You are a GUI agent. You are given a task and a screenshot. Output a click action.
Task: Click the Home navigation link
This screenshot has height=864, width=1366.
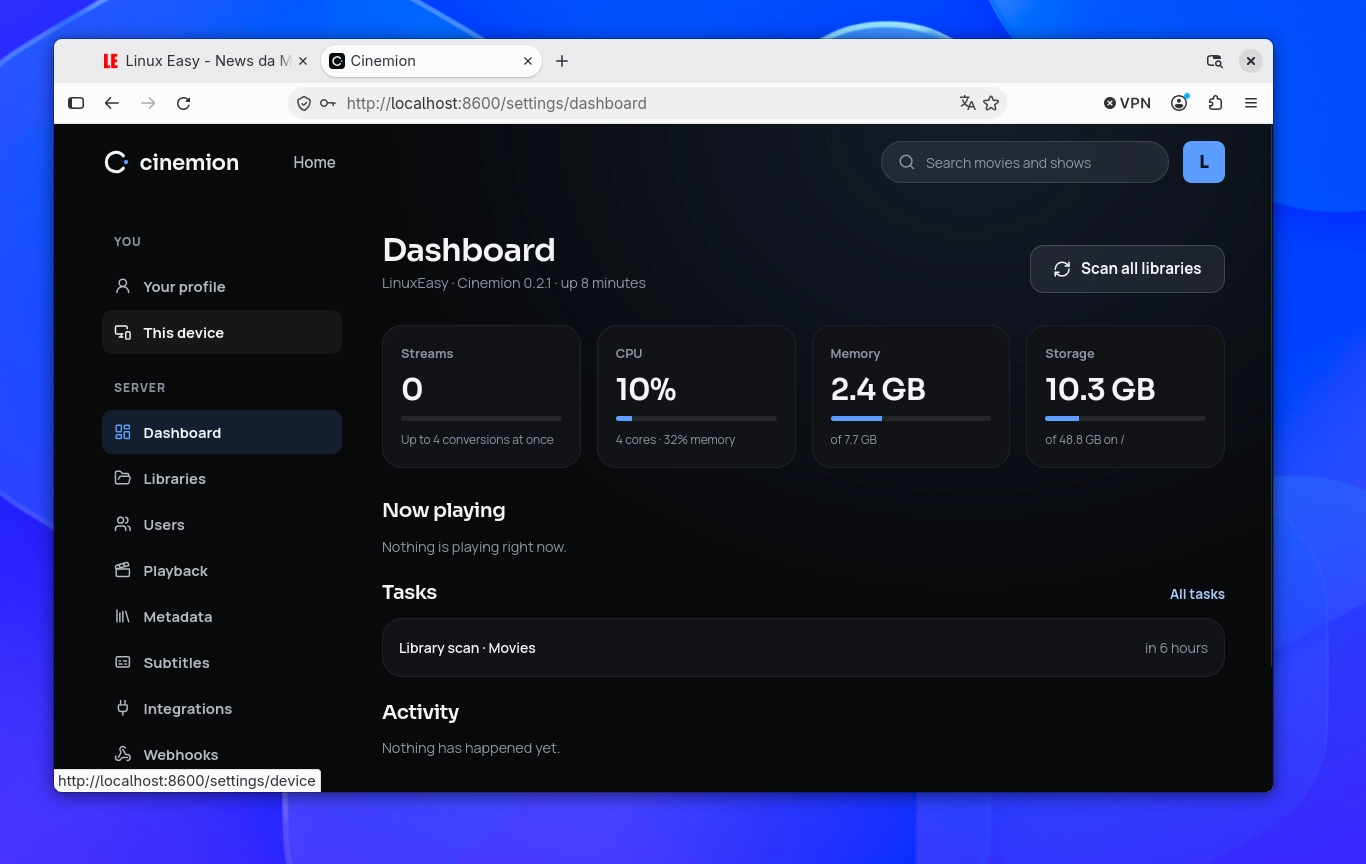click(x=314, y=162)
